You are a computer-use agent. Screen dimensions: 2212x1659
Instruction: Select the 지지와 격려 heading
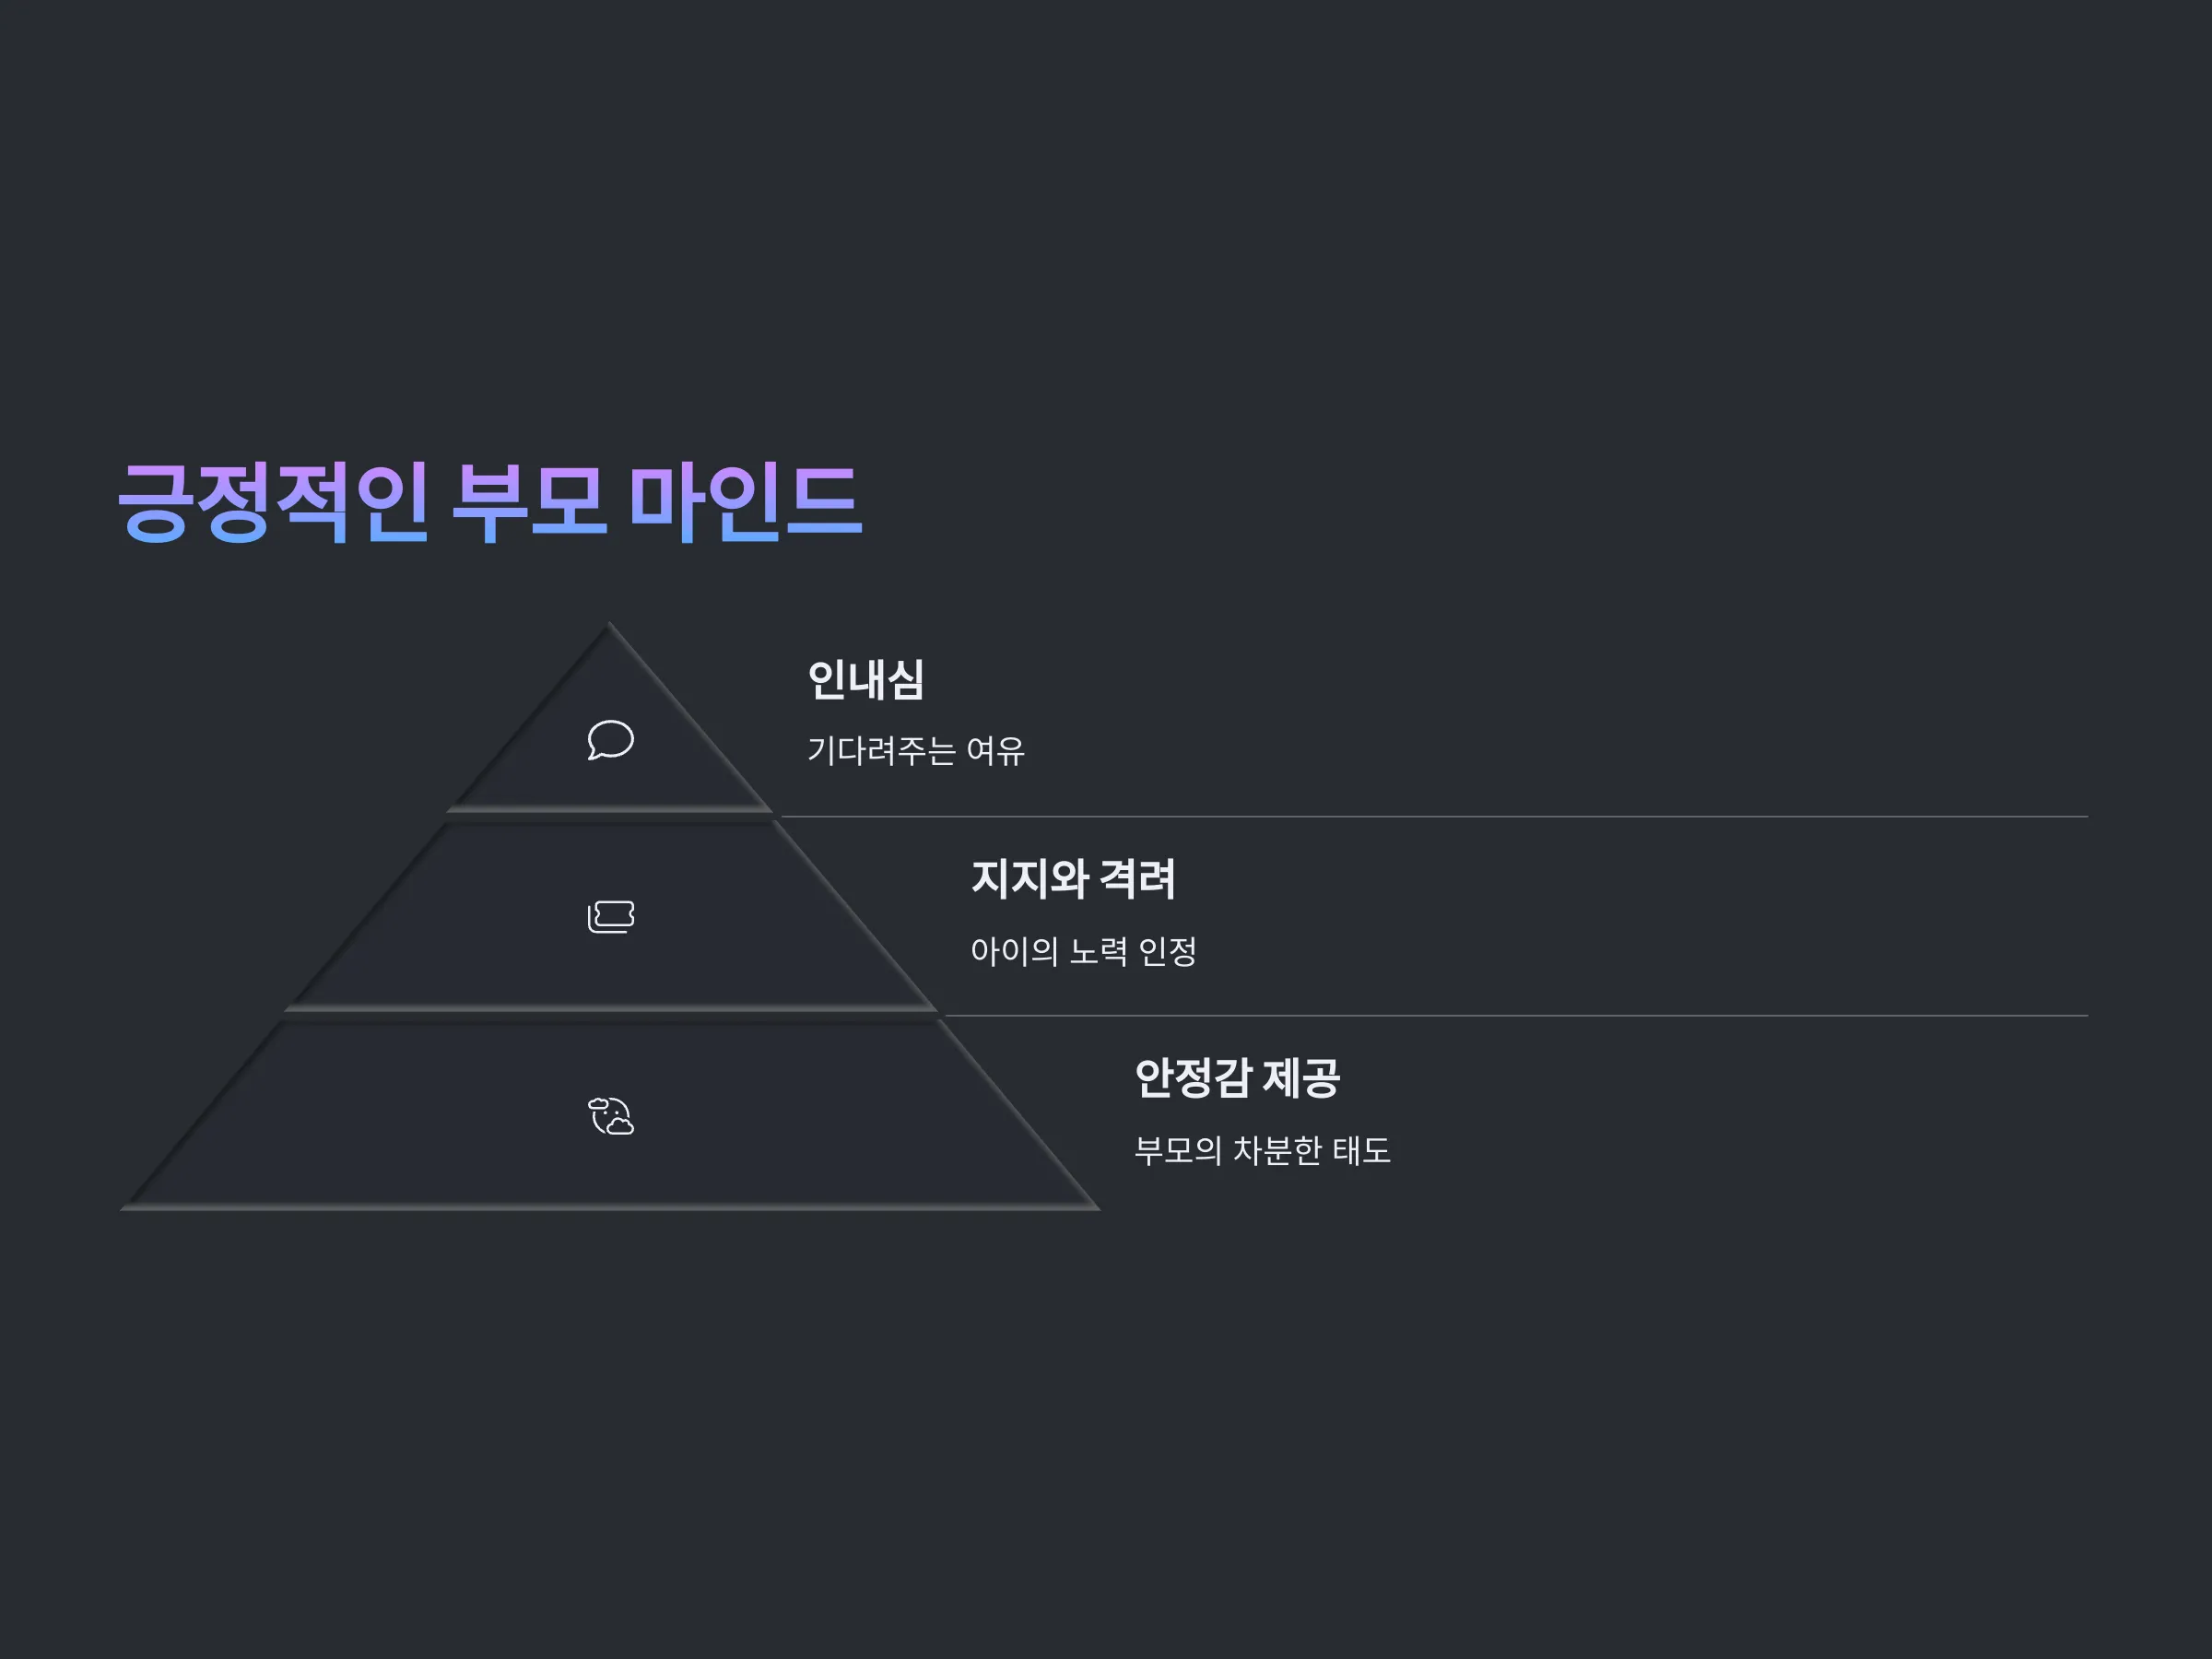click(x=1073, y=879)
